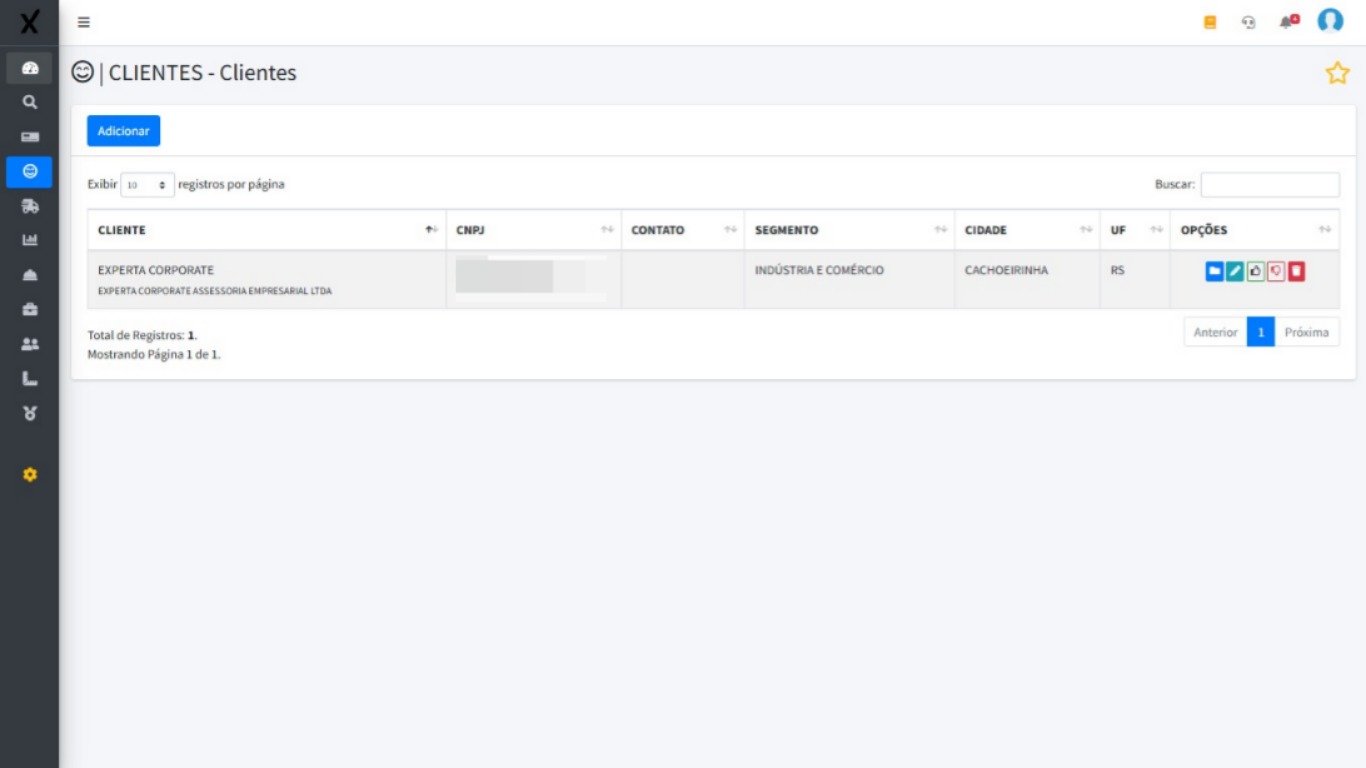The image size is (1366, 768).
Task: Select the search magnifier icon in sidebar
Action: (x=29, y=101)
